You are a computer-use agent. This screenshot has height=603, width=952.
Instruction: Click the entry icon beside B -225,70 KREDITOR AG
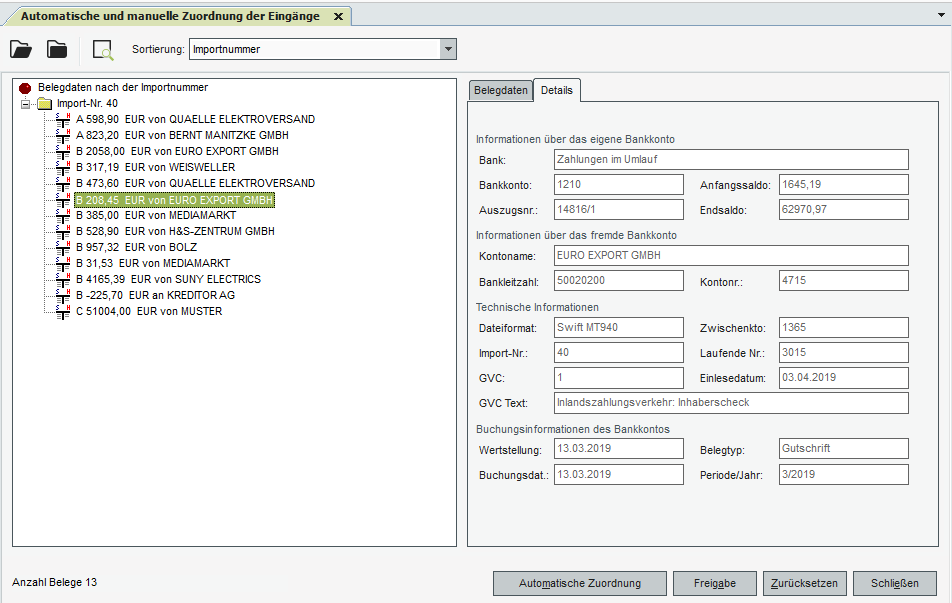tap(63, 296)
